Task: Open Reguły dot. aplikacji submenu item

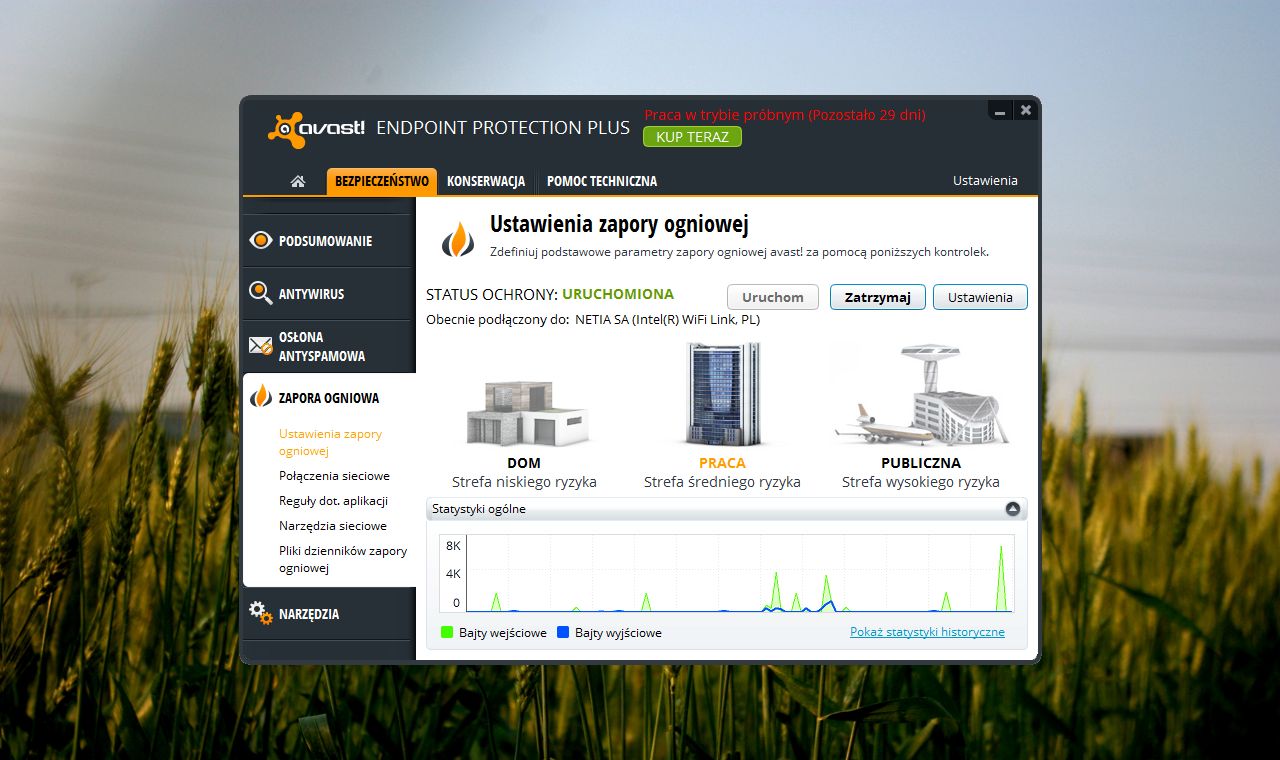Action: [x=333, y=501]
